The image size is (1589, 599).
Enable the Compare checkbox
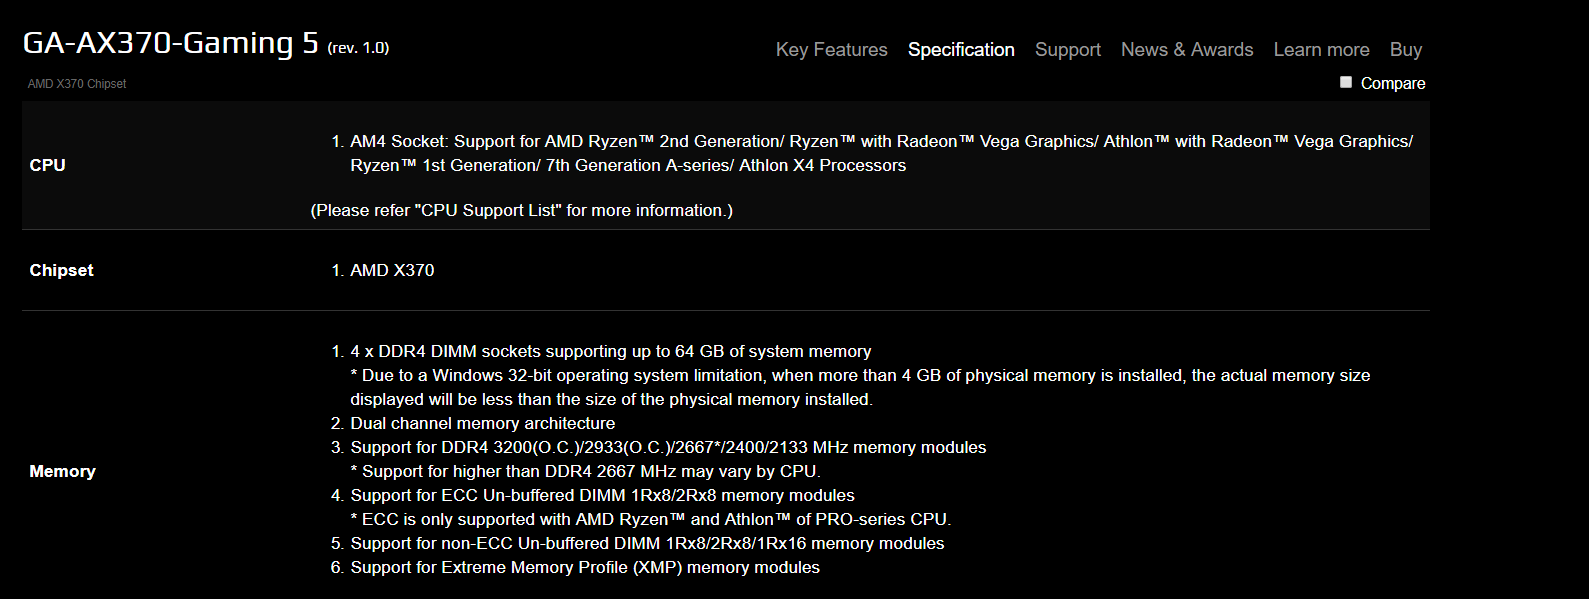(x=1346, y=82)
